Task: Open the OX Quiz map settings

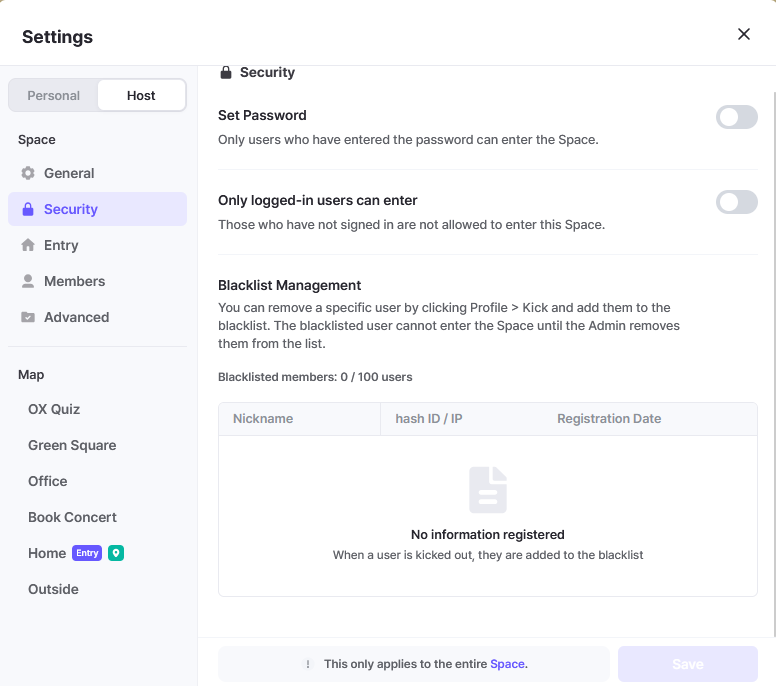Action: [54, 409]
